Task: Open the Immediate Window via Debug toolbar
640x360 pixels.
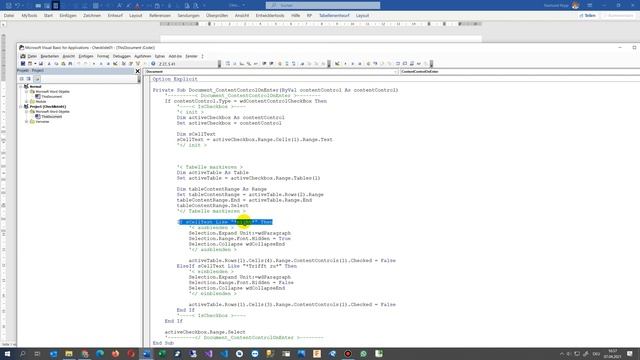Action: pyautogui.click(x=404, y=64)
